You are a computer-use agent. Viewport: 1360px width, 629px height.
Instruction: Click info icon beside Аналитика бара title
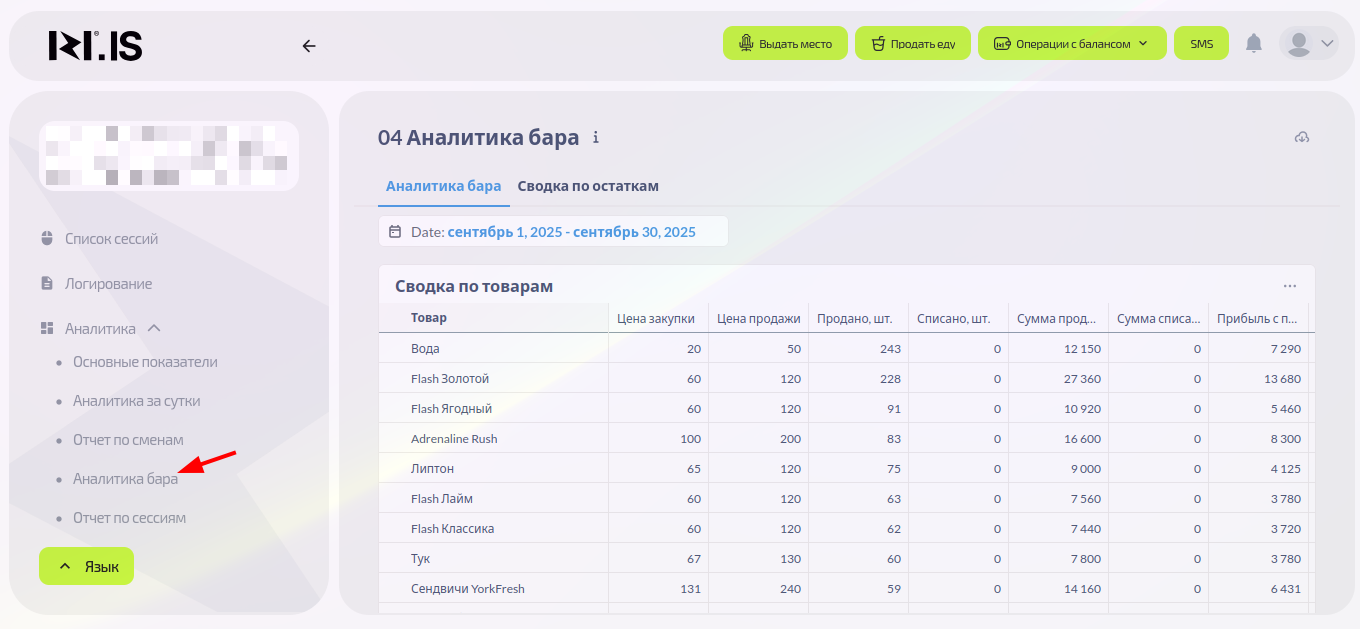(596, 138)
